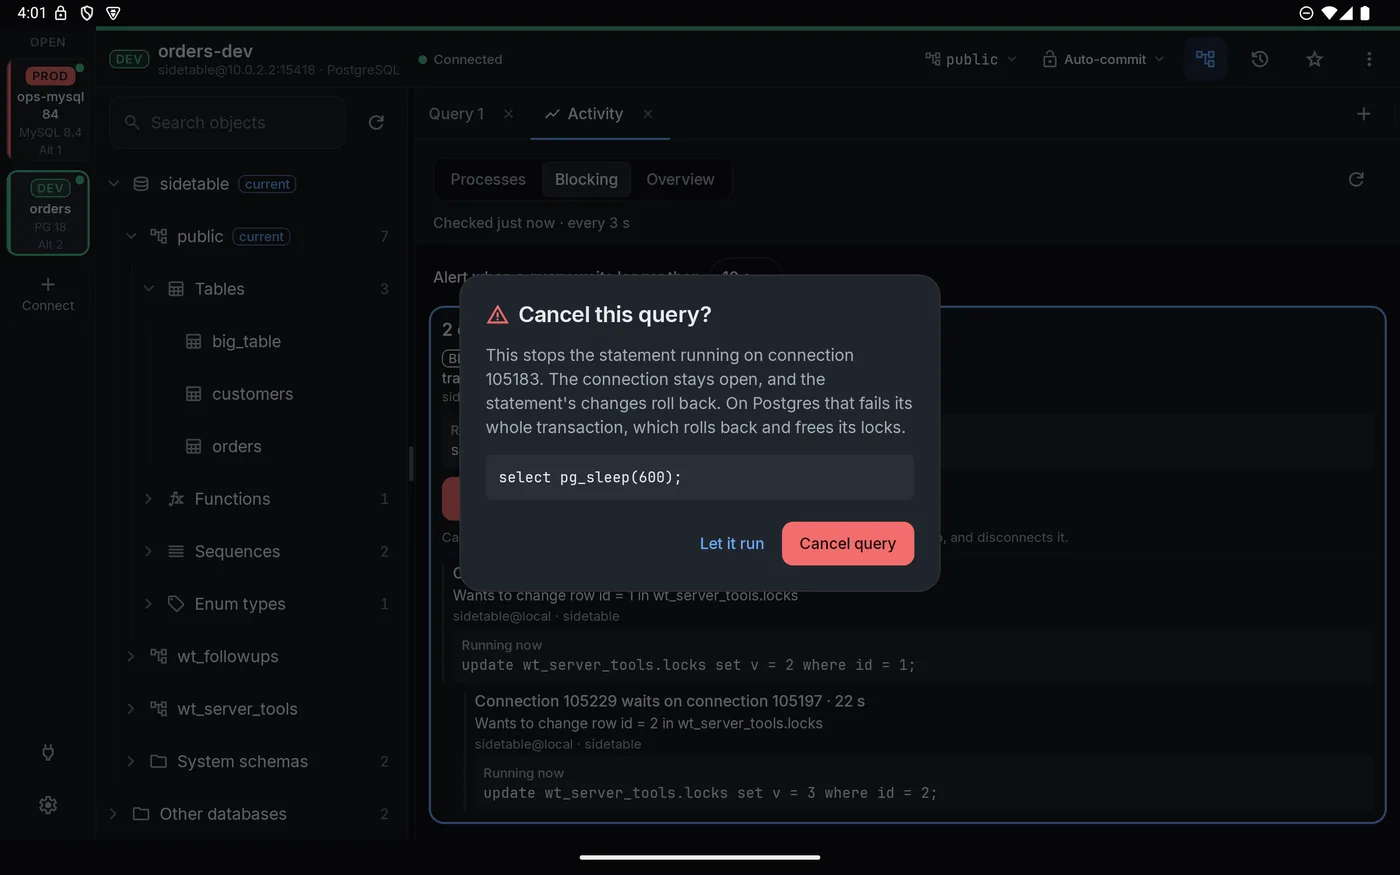Click the Sequences list icon

tap(176, 551)
